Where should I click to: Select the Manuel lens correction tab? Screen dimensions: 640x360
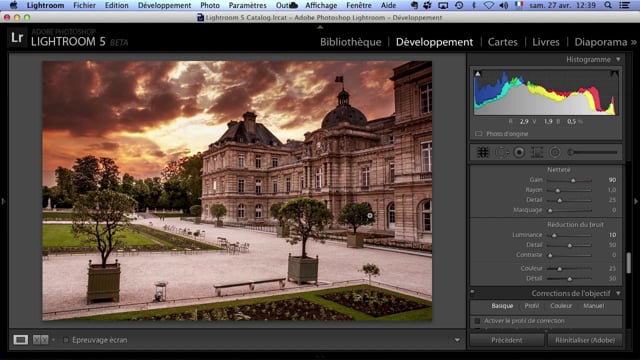(593, 306)
